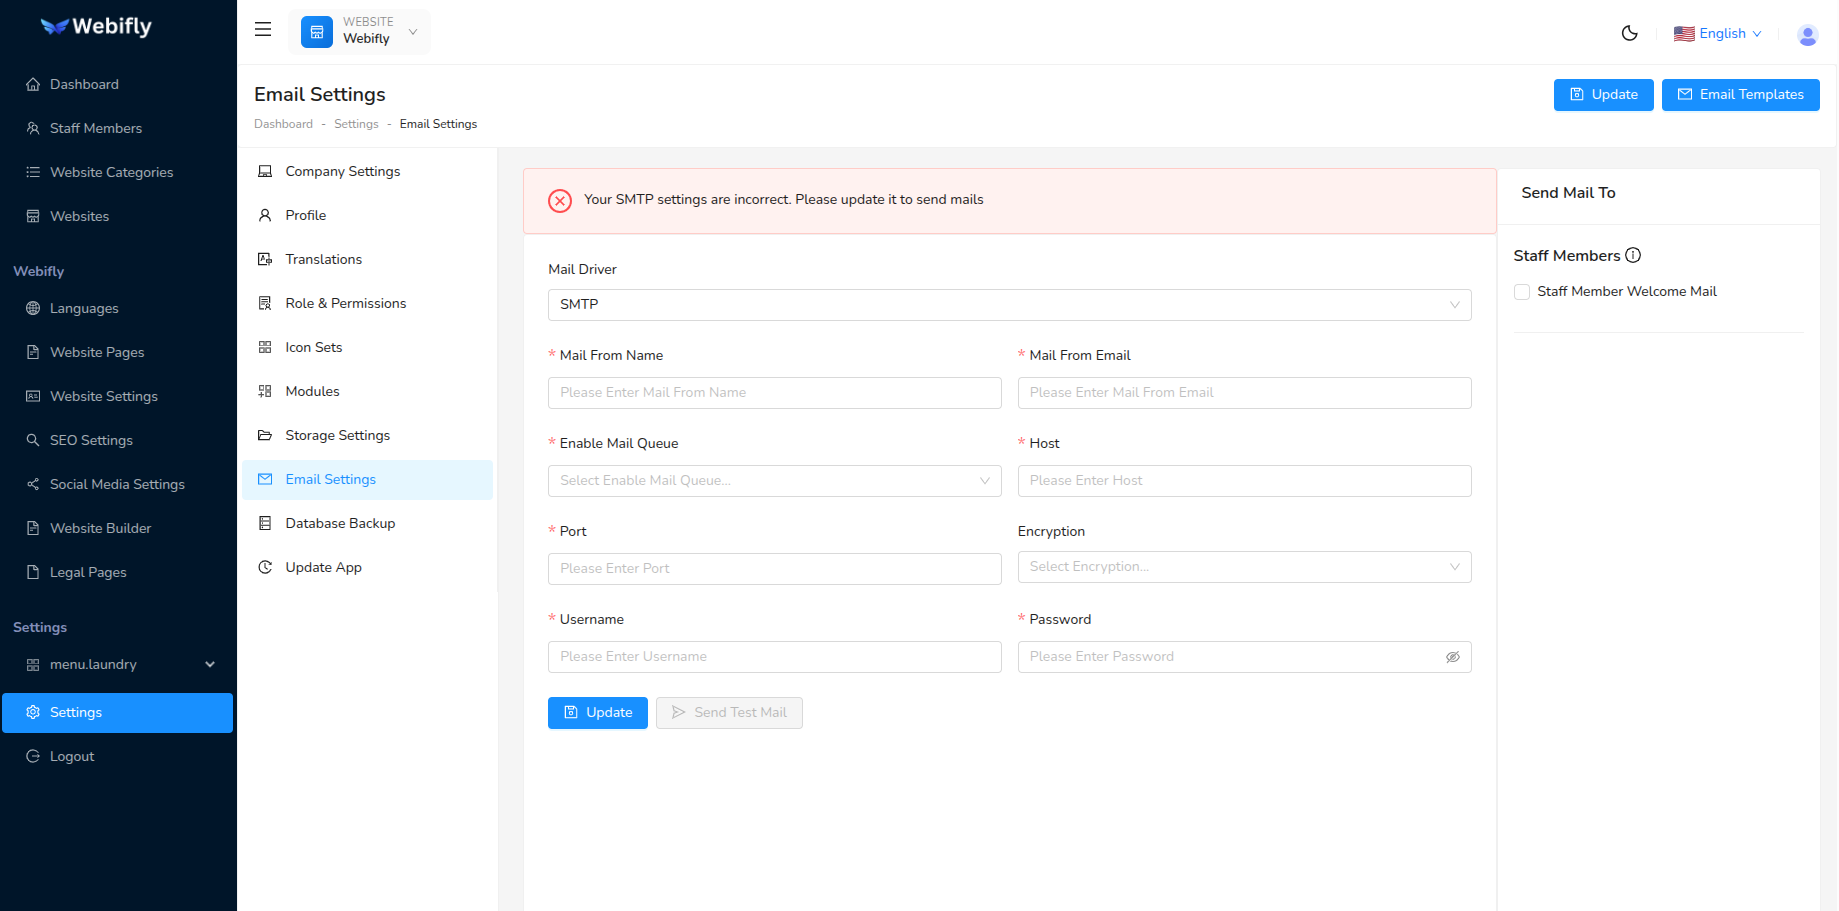Open the Enable Mail Queue selector

(x=774, y=480)
